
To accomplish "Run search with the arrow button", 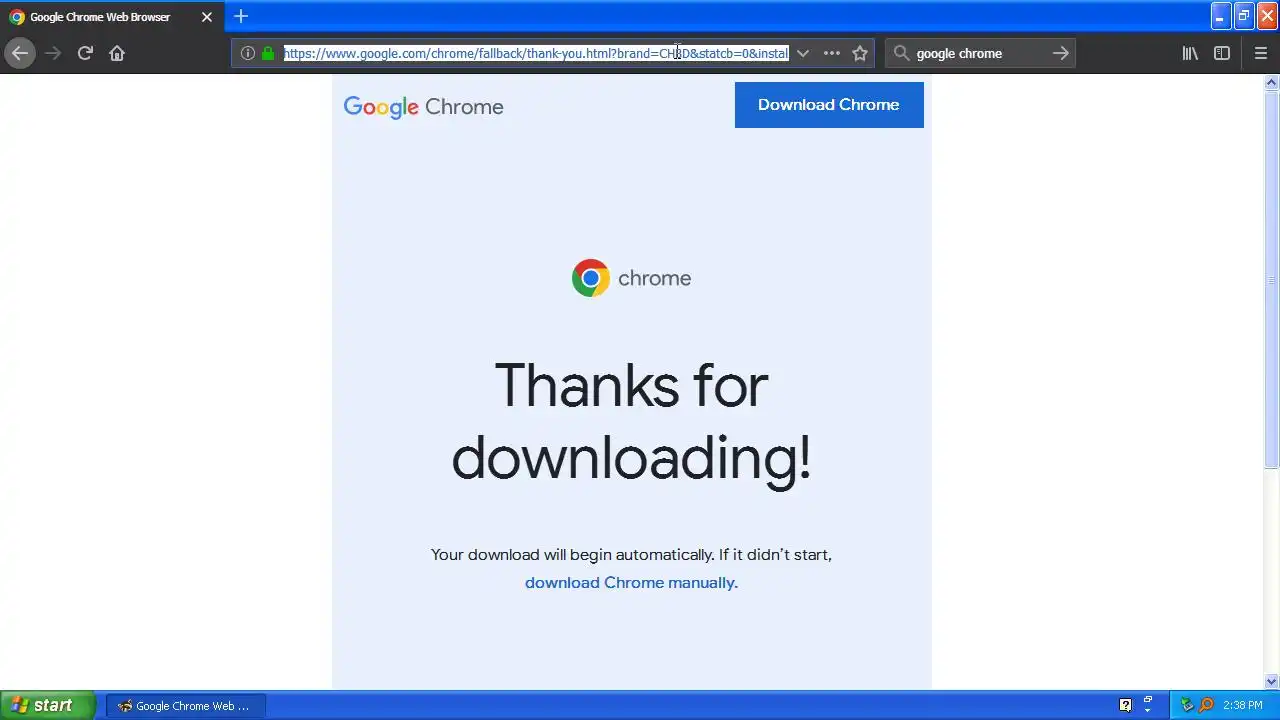I will coord(1061,53).
